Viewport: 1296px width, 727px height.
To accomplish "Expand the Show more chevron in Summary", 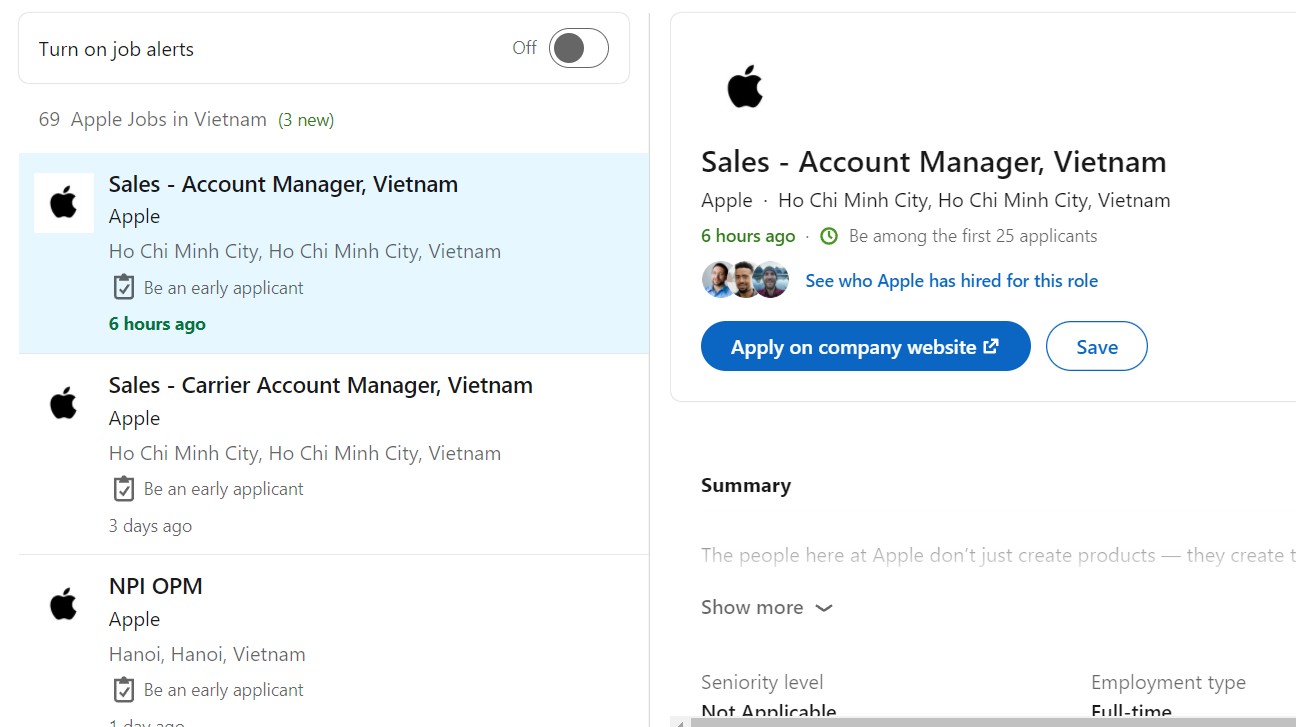I will point(824,608).
